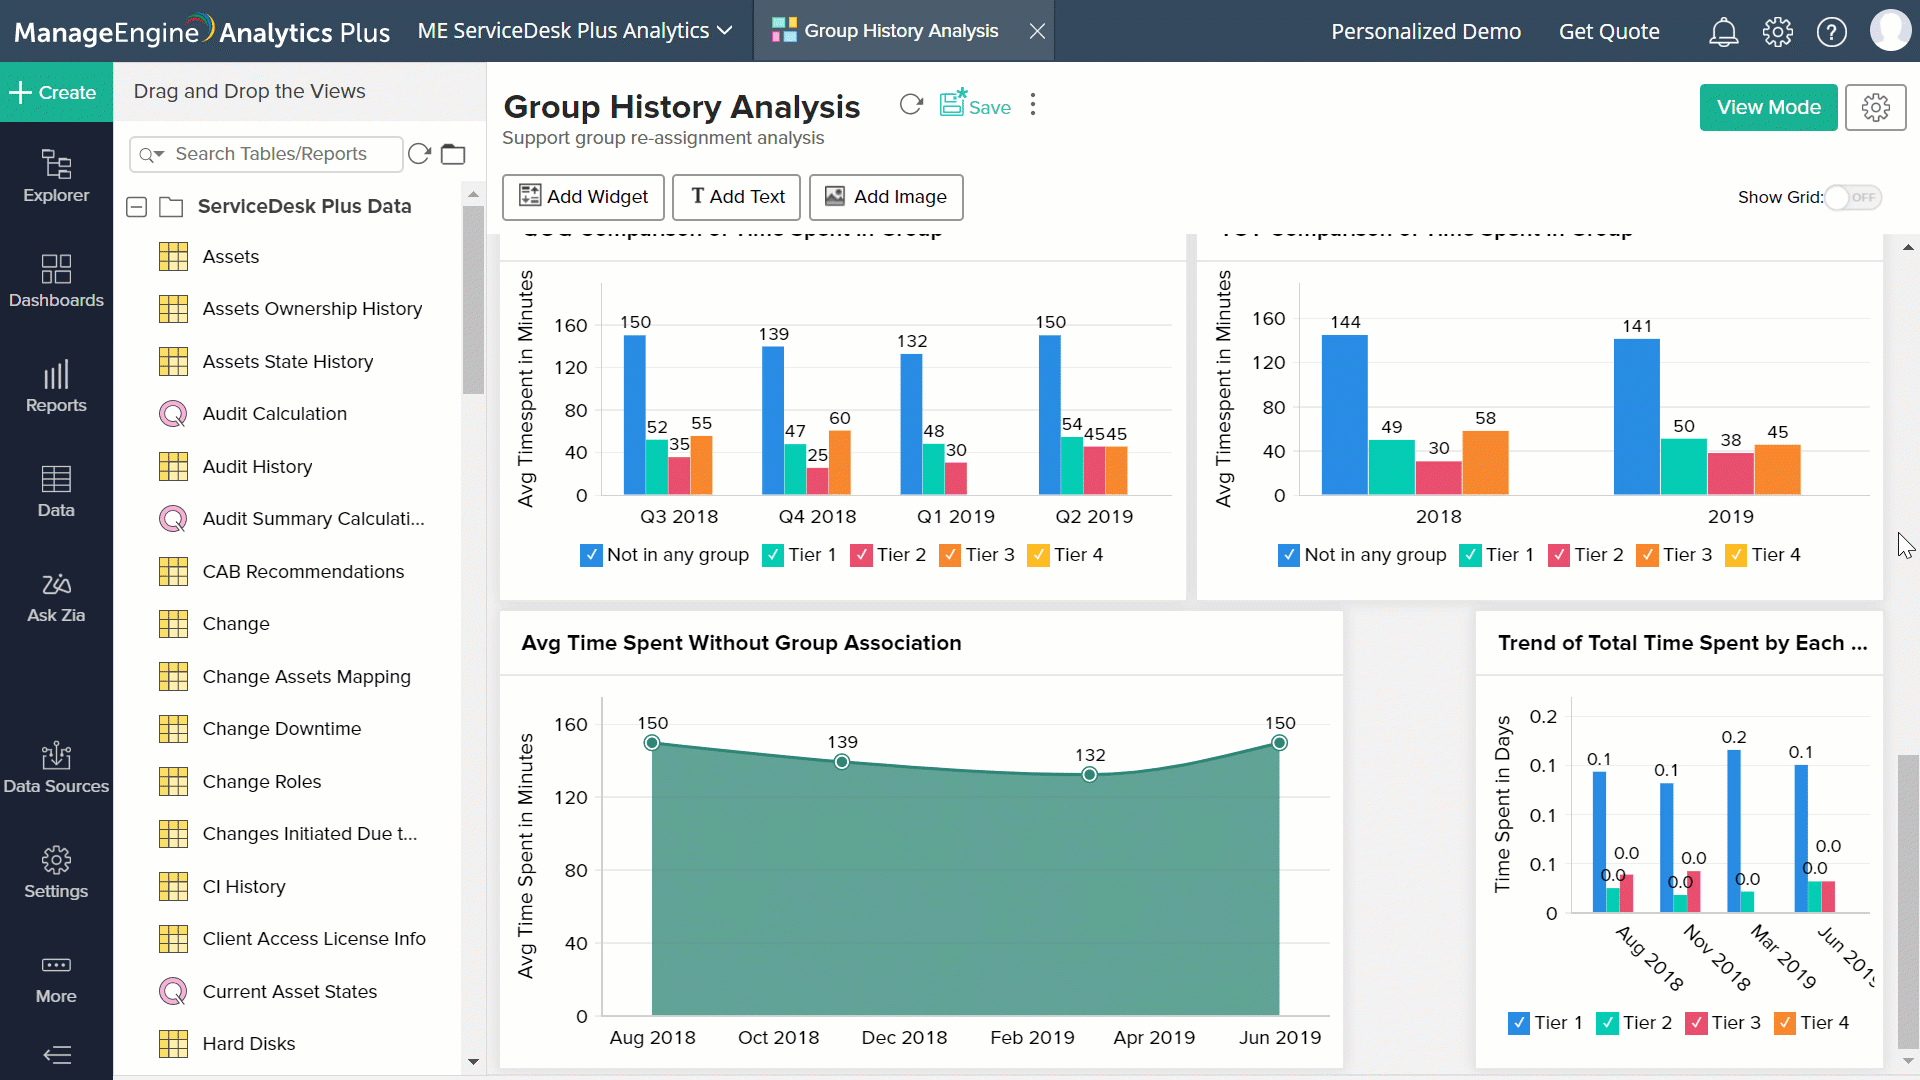Open the Data Sources section
This screenshot has width=1920, height=1080.
(55, 768)
